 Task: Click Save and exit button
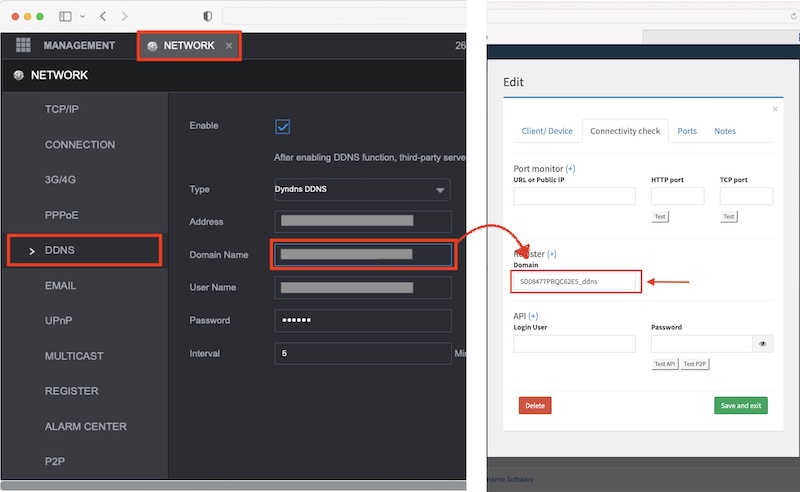[740, 405]
